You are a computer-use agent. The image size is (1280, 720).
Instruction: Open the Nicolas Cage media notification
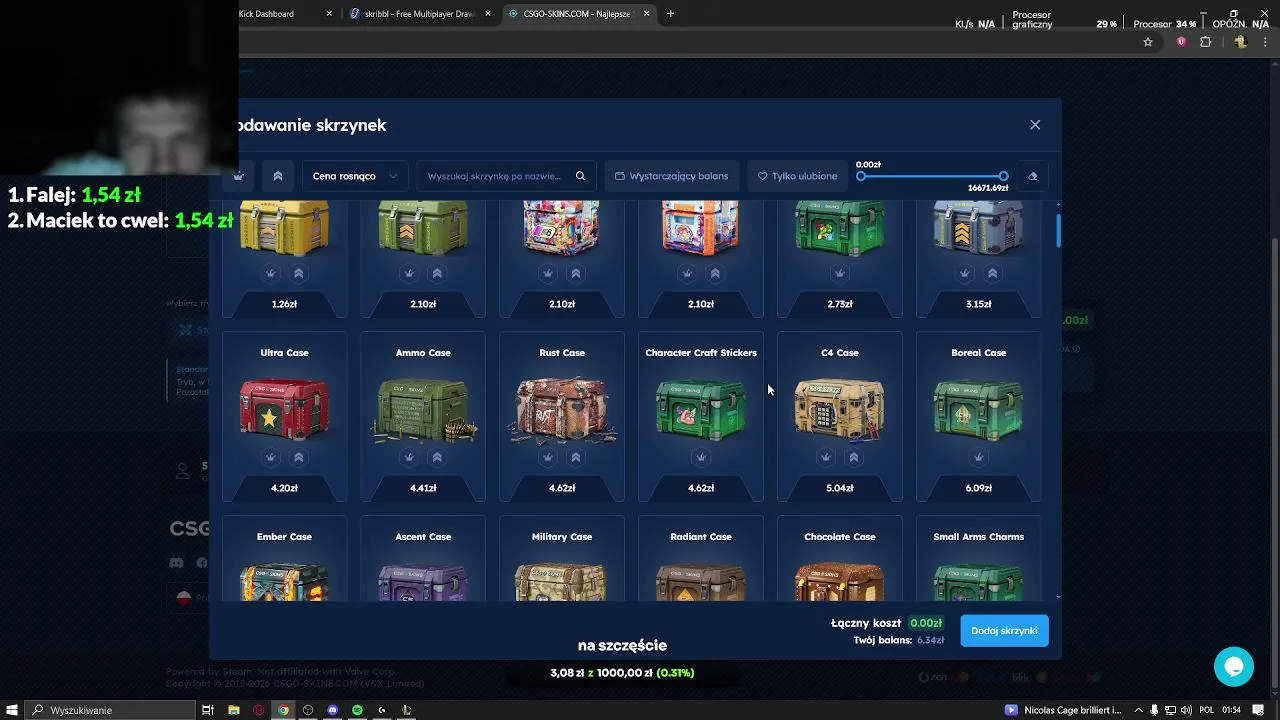[x=1064, y=710]
